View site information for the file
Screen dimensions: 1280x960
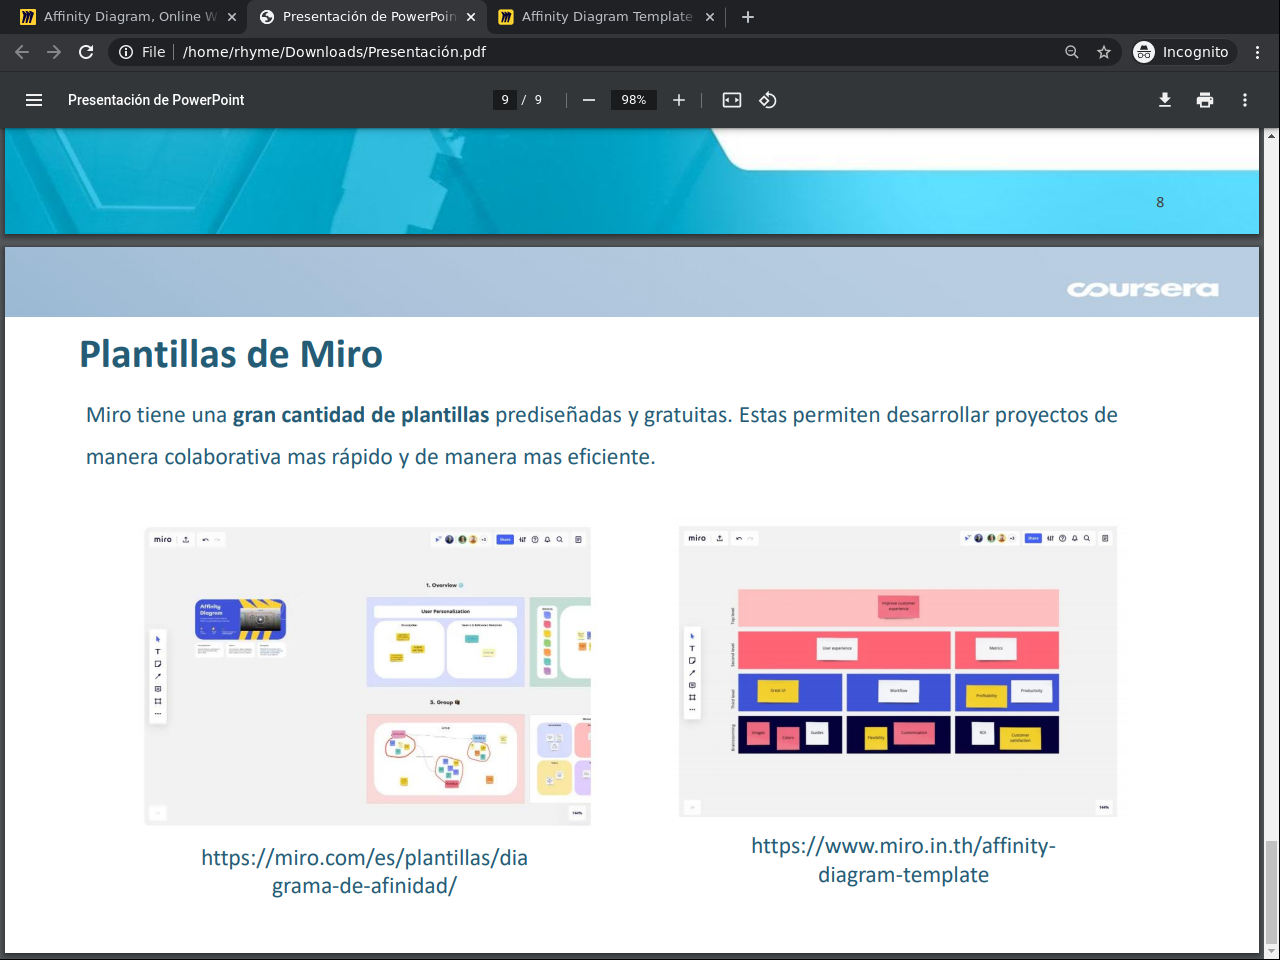point(141,52)
